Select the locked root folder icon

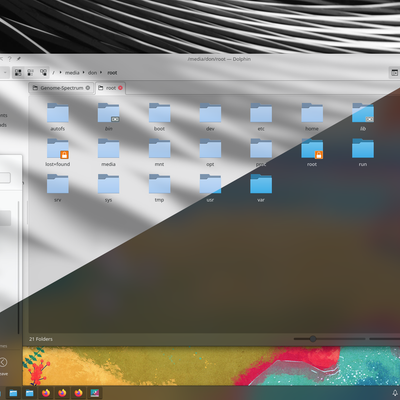coord(312,148)
